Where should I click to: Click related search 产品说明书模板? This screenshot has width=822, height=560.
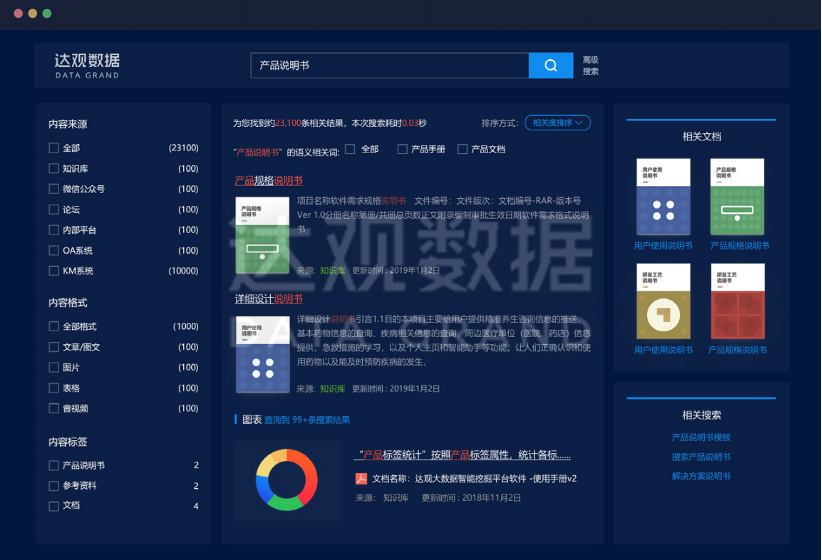point(701,437)
